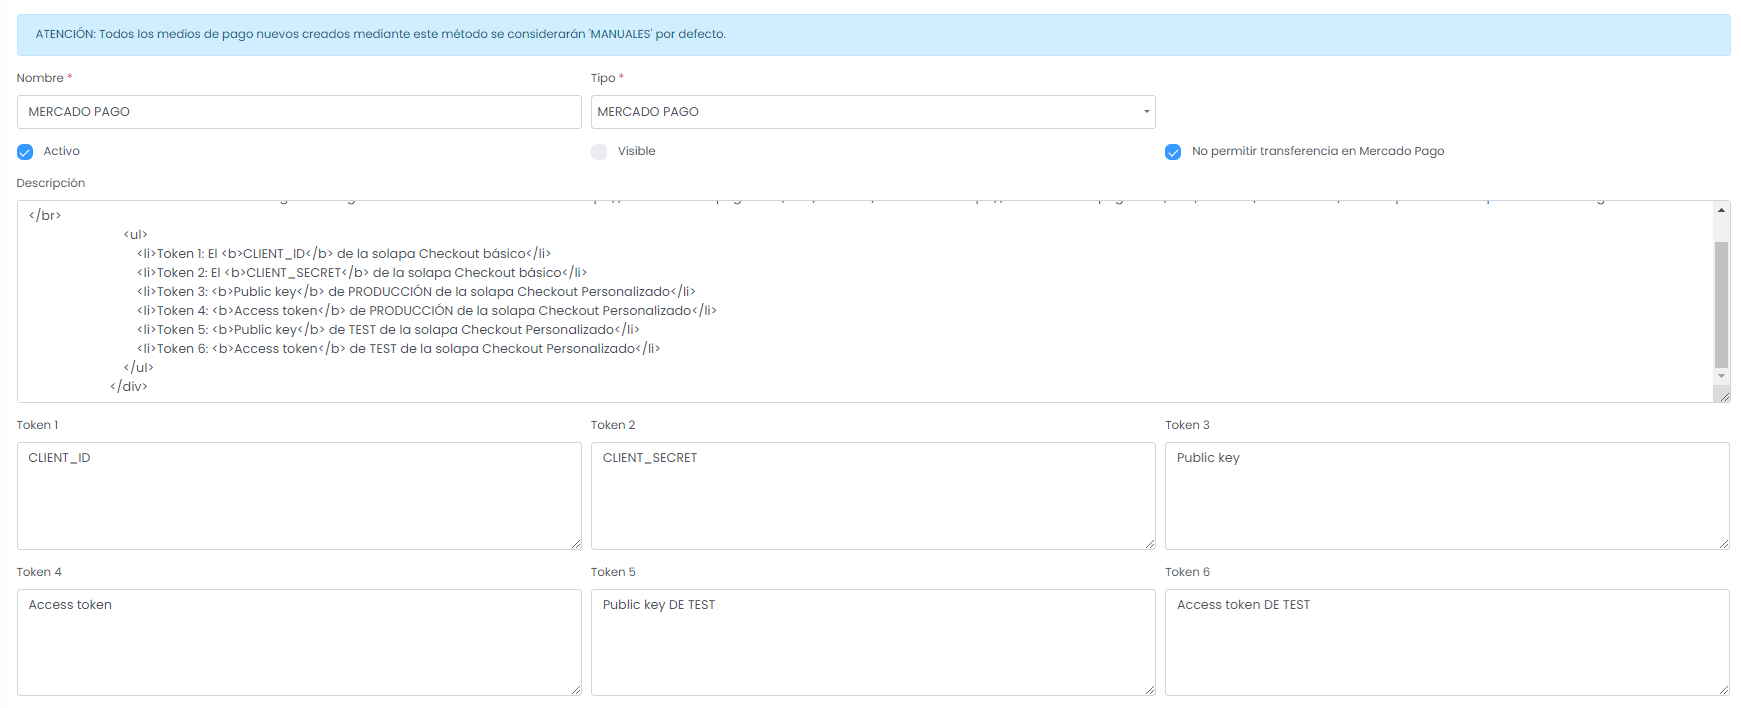Click the Token 5 label
The height and width of the screenshot is (708, 1741).
(613, 572)
